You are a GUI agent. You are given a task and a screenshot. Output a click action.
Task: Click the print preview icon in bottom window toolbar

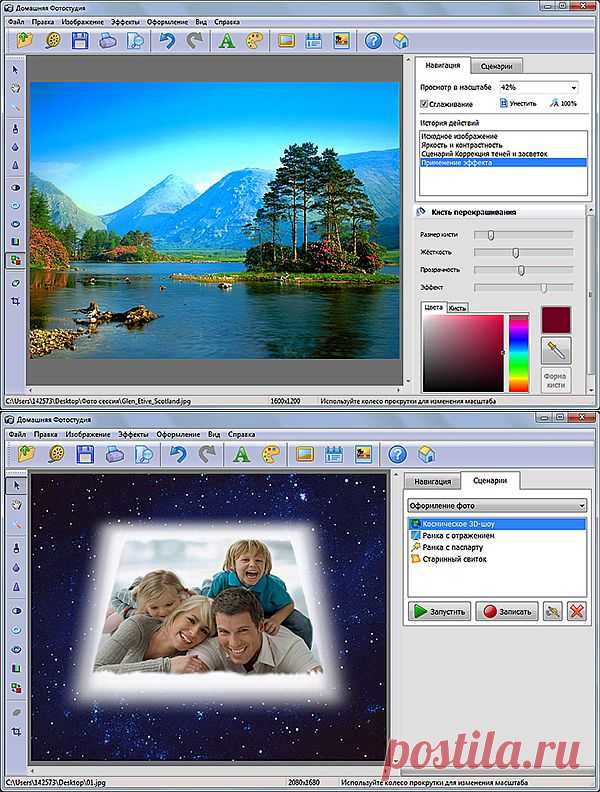tap(144, 454)
